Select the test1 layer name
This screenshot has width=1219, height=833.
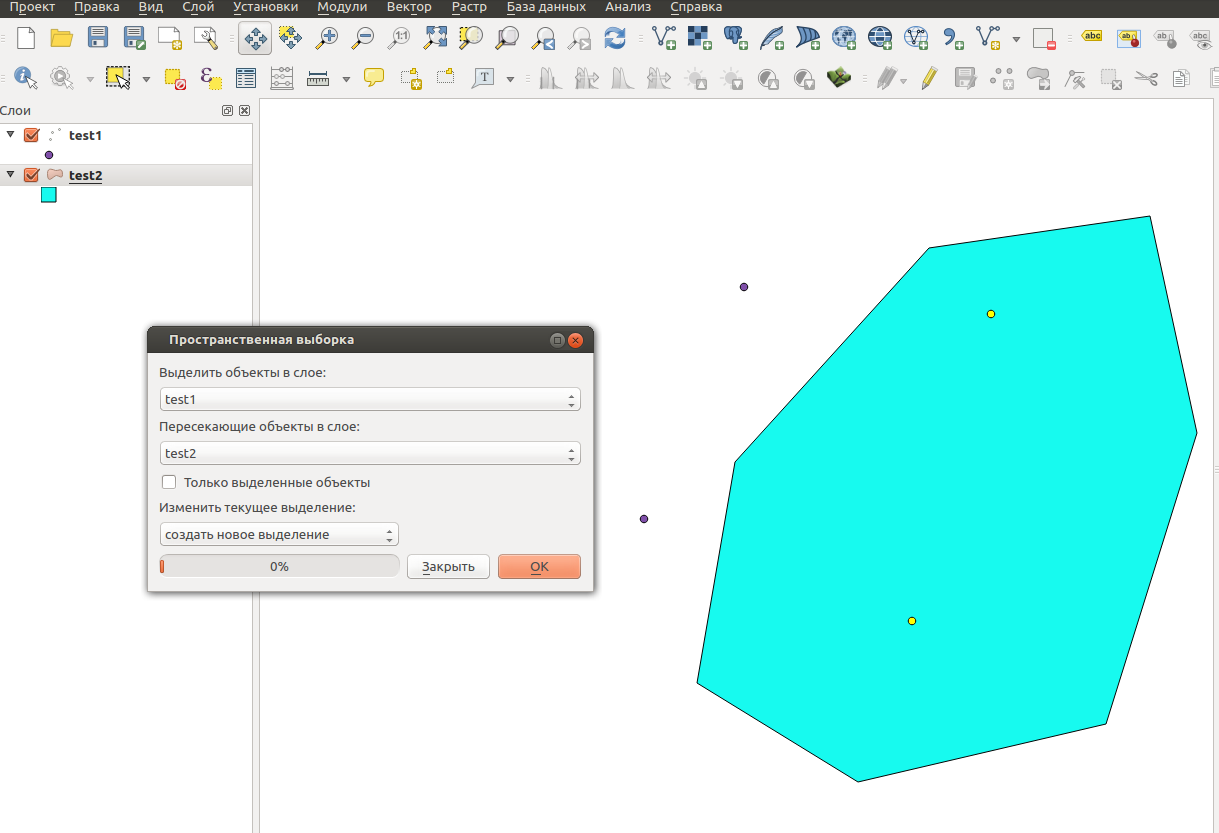86,135
